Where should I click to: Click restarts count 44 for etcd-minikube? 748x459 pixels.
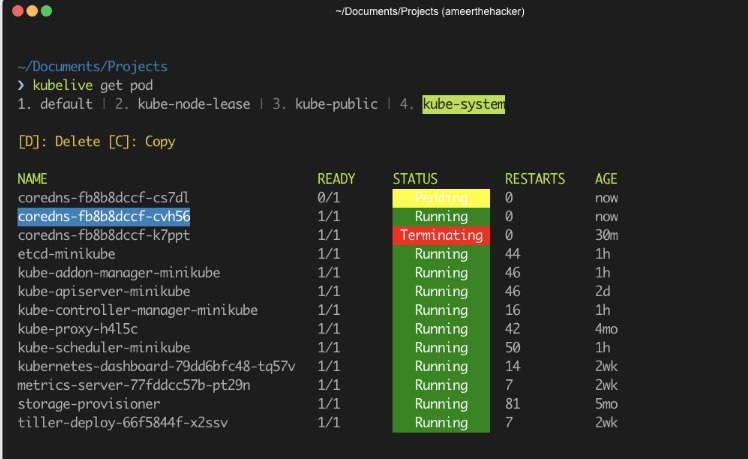pos(512,254)
